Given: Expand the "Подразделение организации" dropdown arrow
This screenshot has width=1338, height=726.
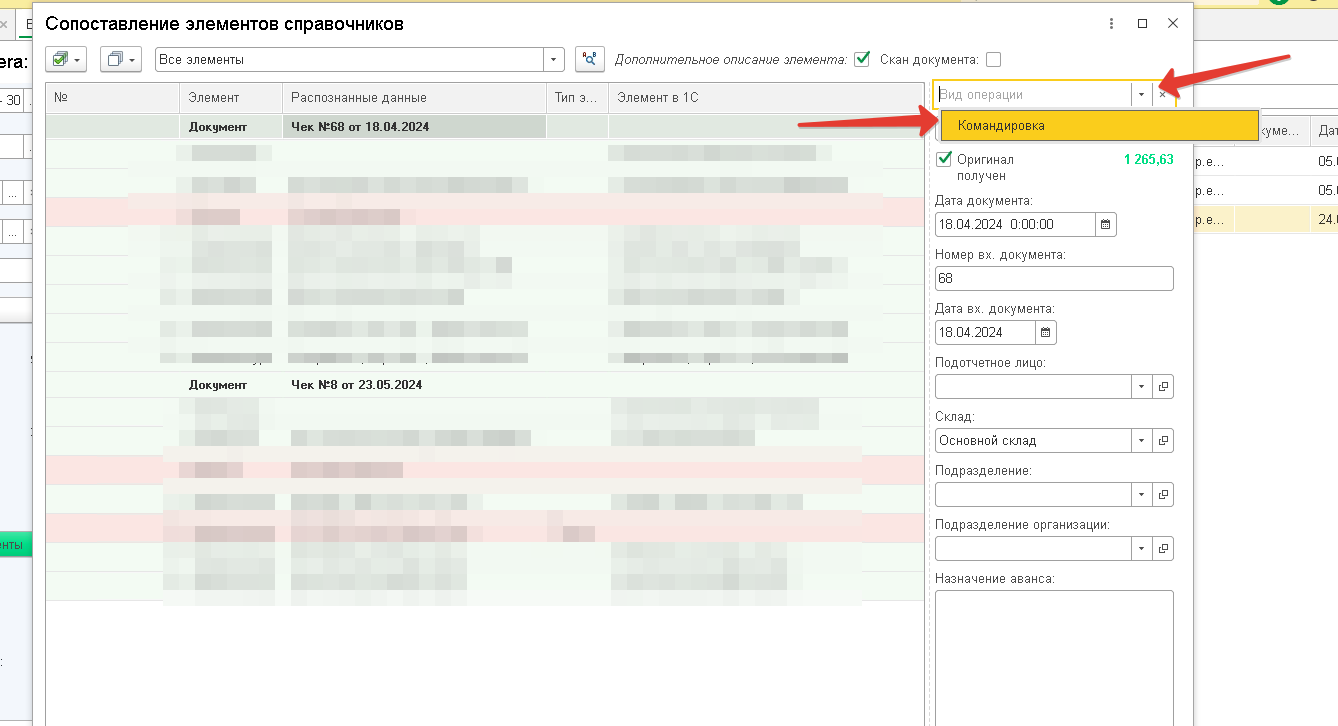Looking at the screenshot, I should pos(1141,548).
